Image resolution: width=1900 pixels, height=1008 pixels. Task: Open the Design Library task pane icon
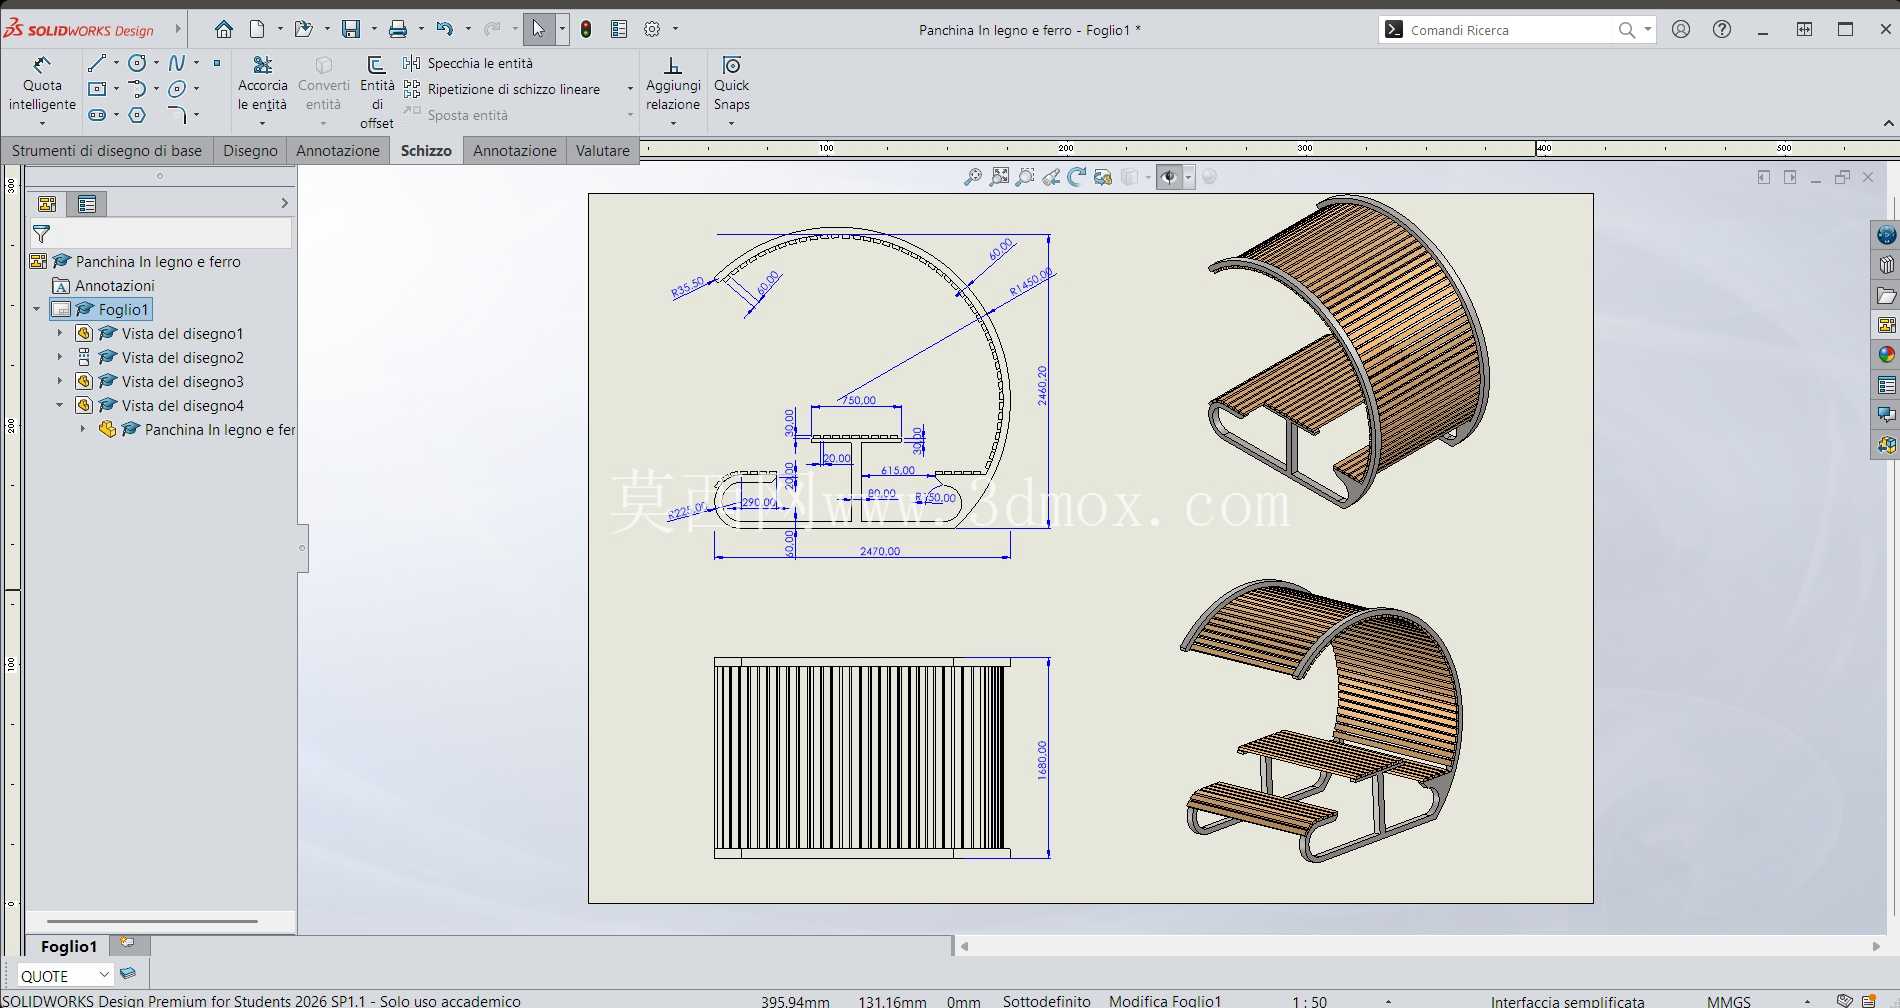pyautogui.click(x=1886, y=265)
